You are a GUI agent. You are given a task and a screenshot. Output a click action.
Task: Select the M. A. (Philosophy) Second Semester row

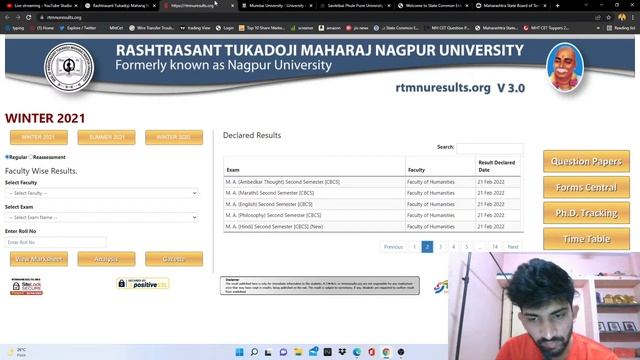[x=372, y=215]
